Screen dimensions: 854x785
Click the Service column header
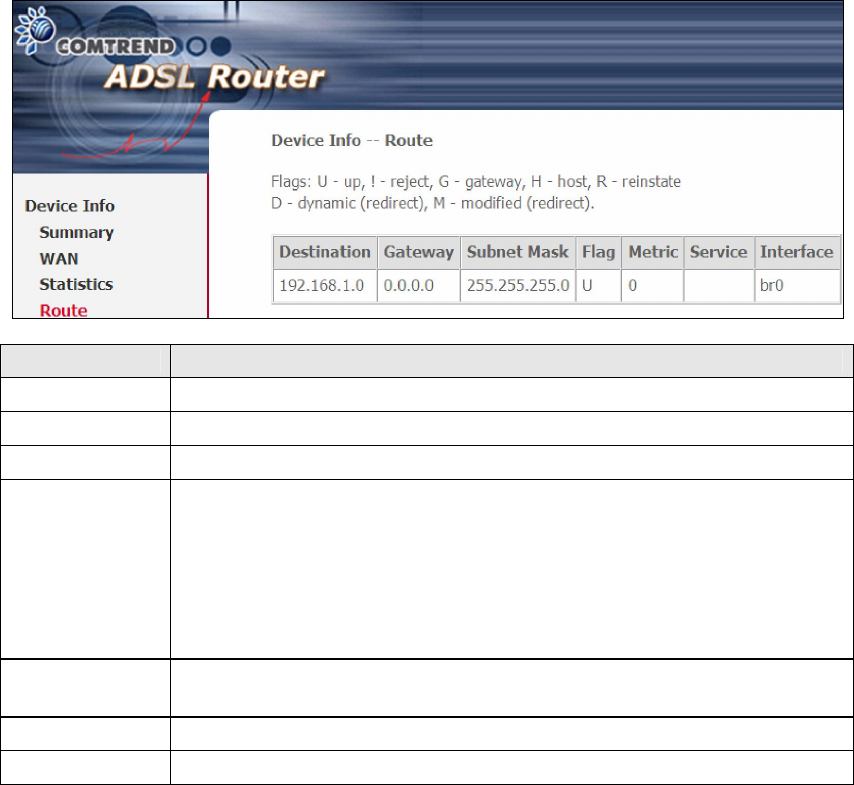[718, 252]
